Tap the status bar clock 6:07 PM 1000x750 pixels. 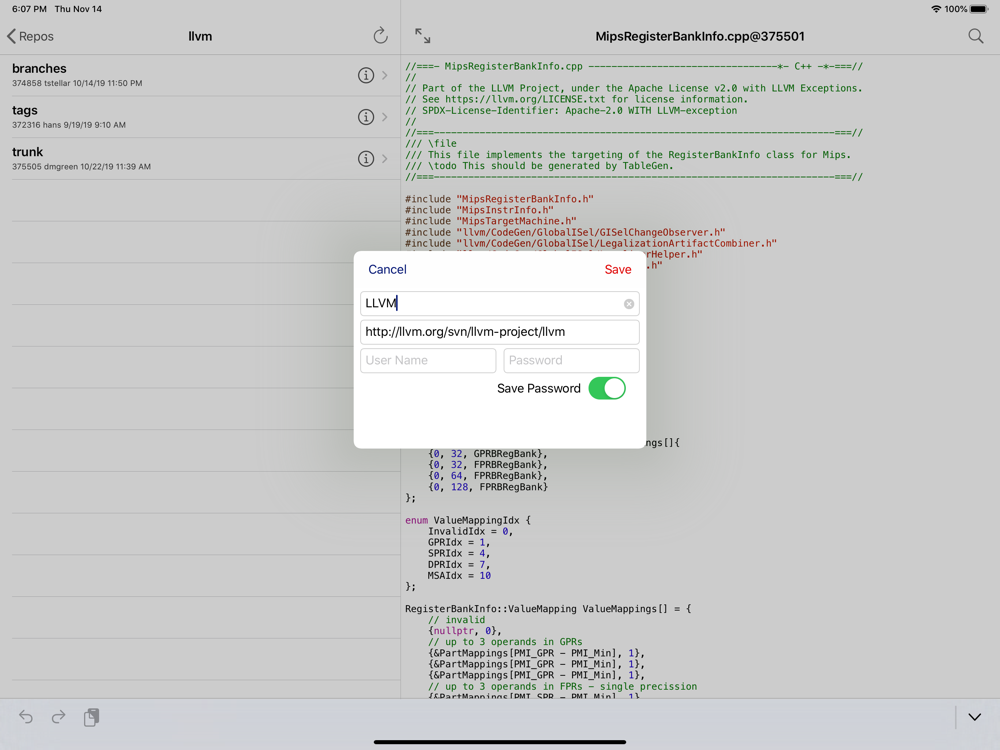click(29, 9)
